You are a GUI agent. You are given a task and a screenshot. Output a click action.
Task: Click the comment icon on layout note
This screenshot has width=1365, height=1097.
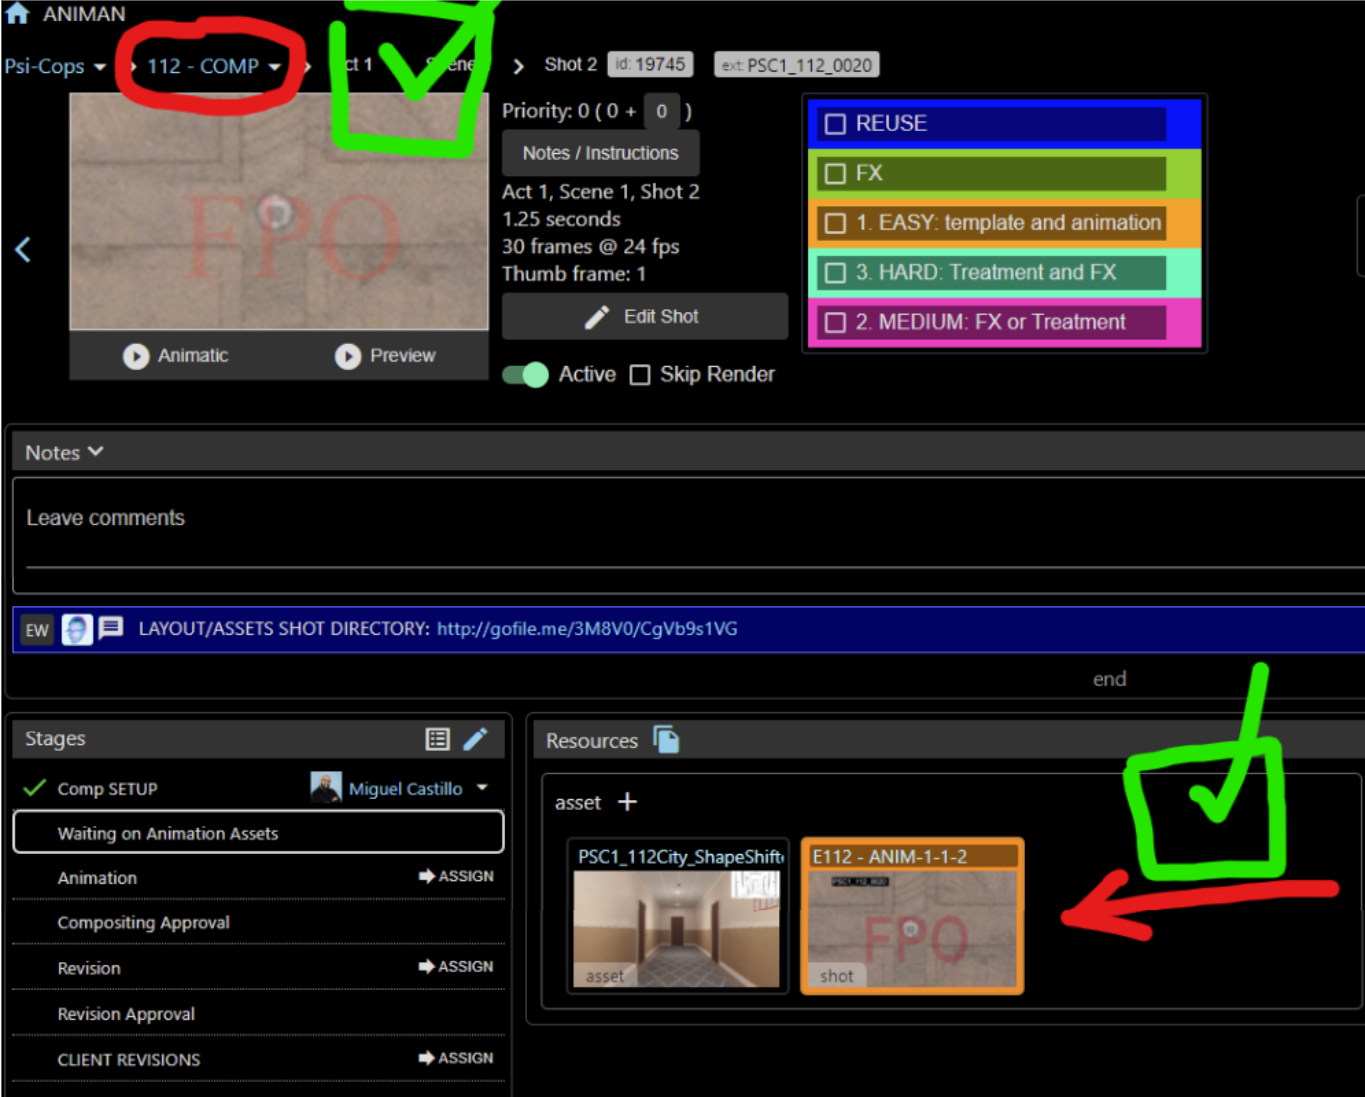click(111, 628)
